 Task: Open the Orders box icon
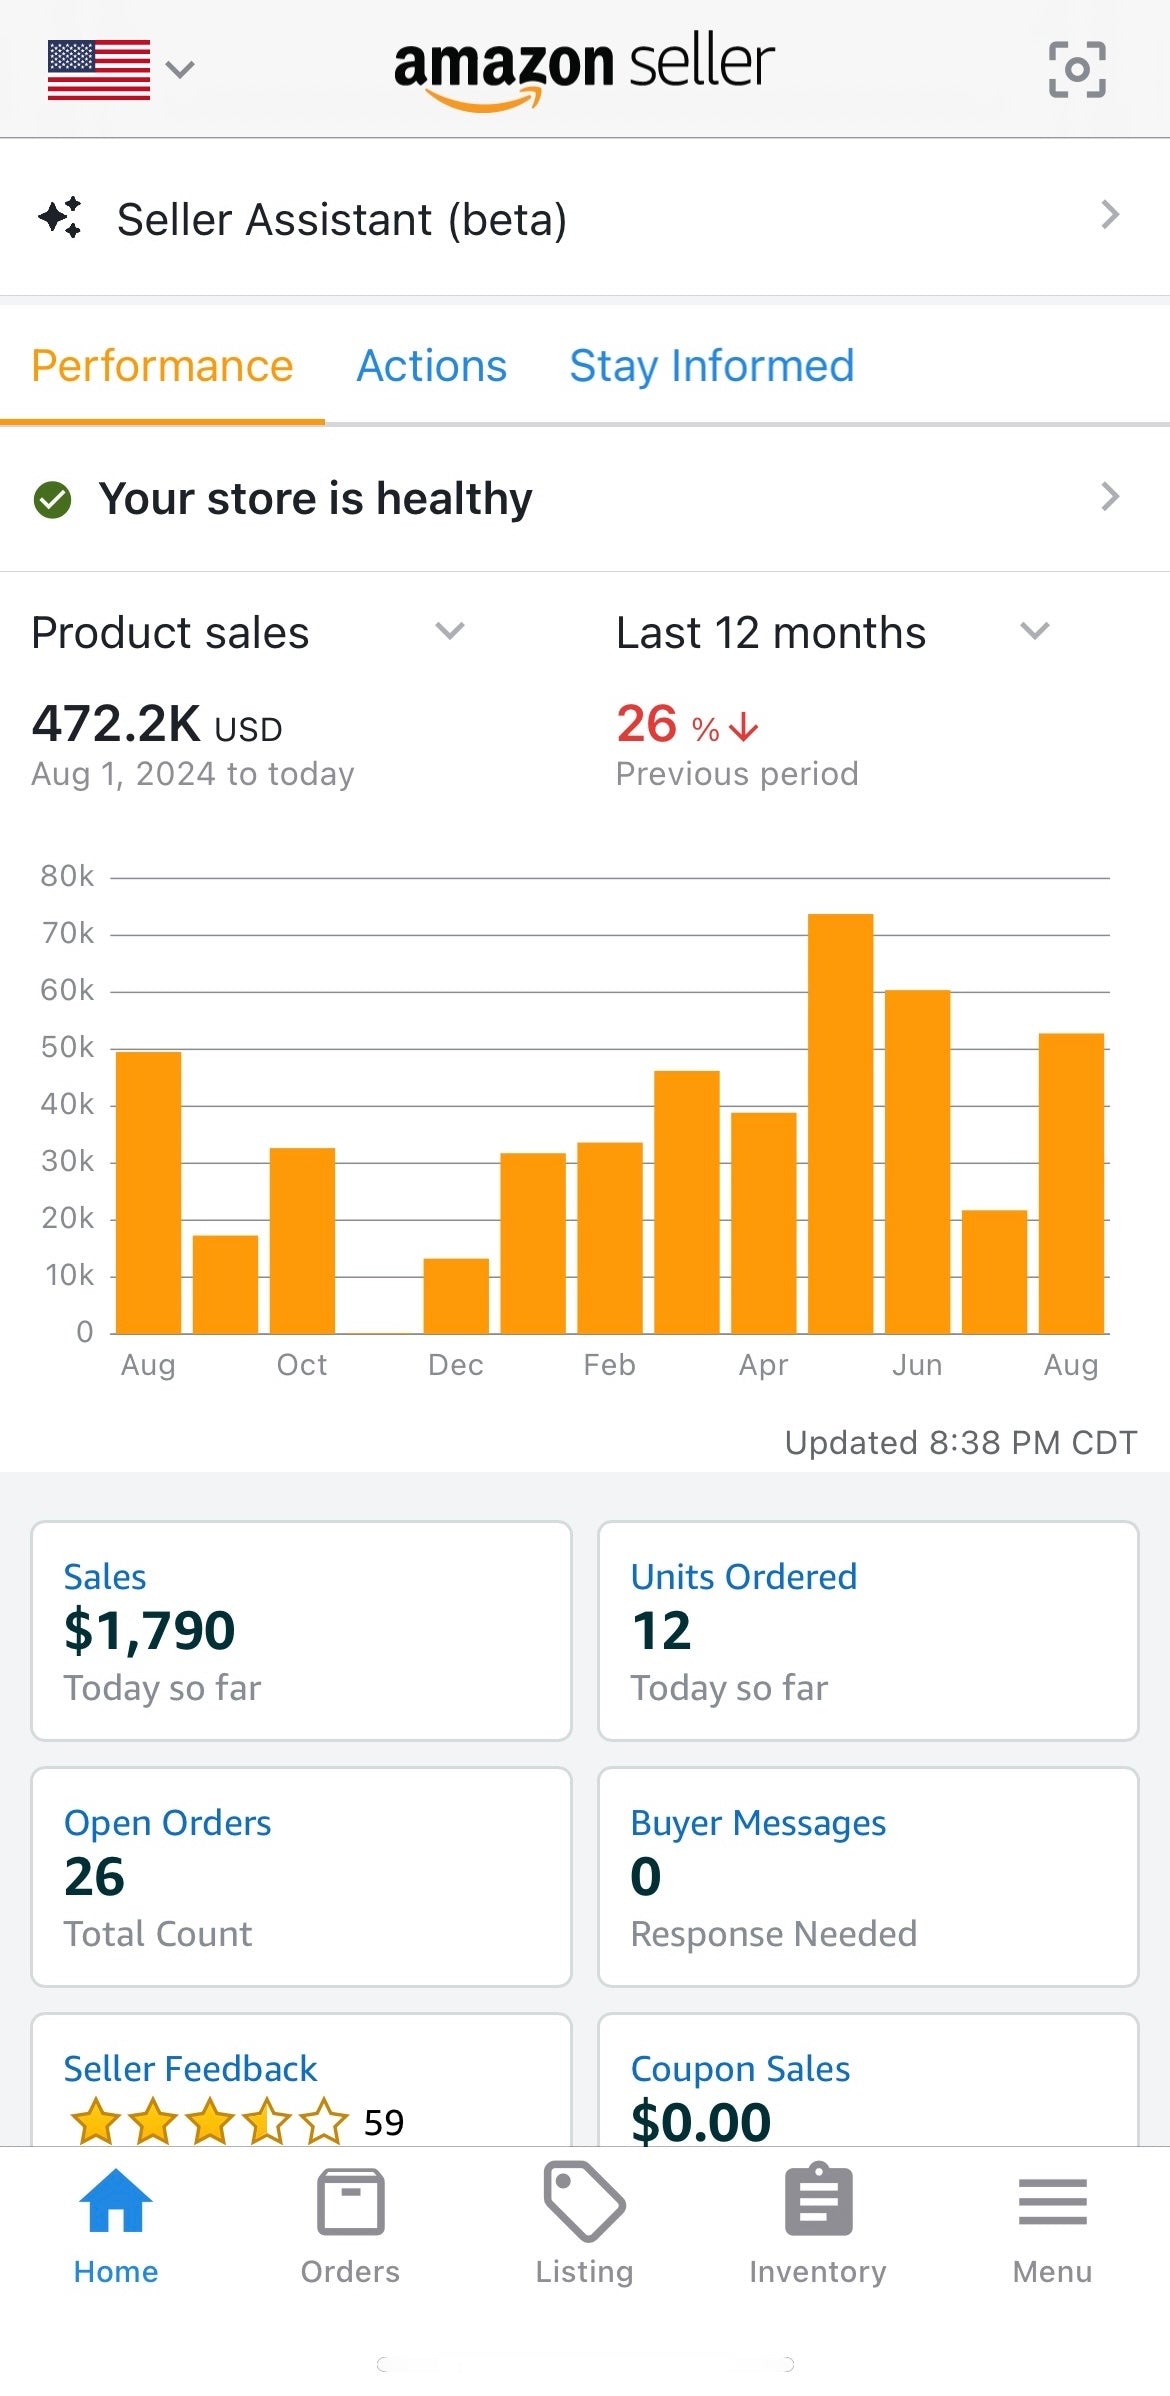[x=350, y=2202]
